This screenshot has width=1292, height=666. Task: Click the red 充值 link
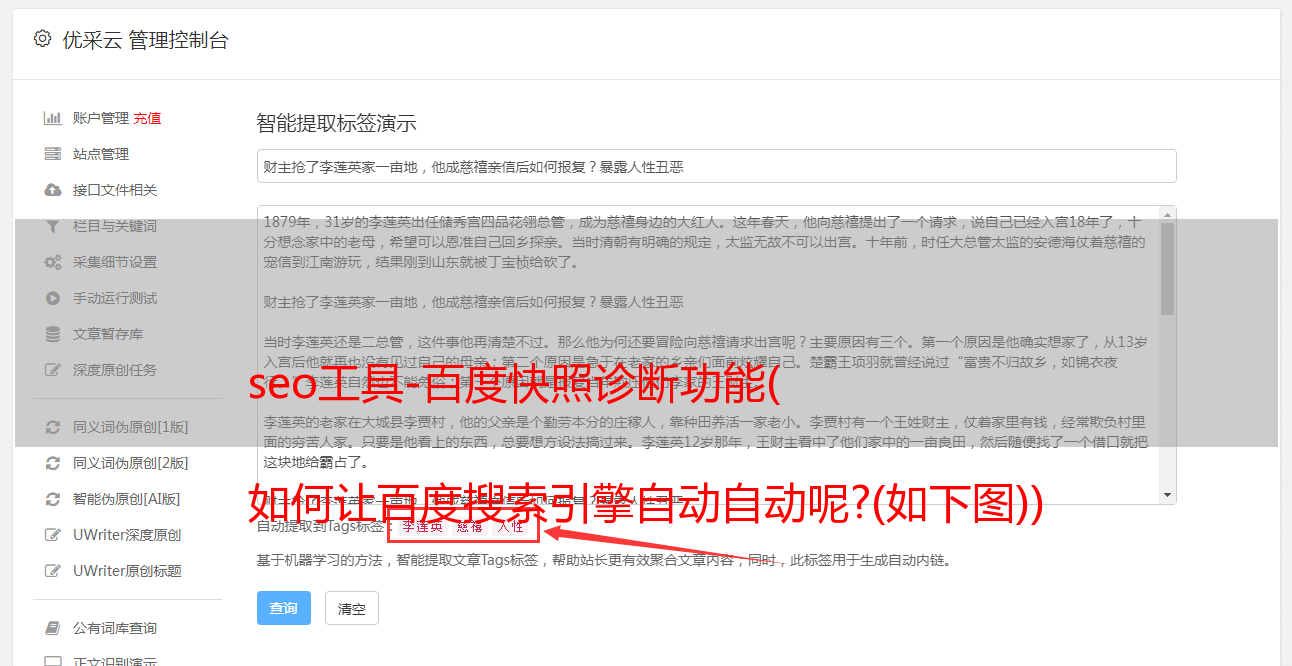(x=147, y=118)
